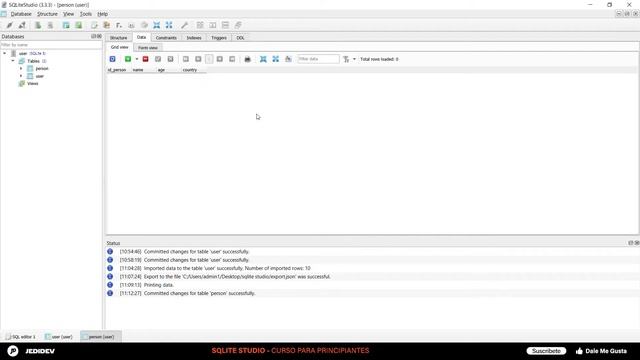Select the Grid view tab
This screenshot has height=360, width=640.
pyautogui.click(x=120, y=47)
